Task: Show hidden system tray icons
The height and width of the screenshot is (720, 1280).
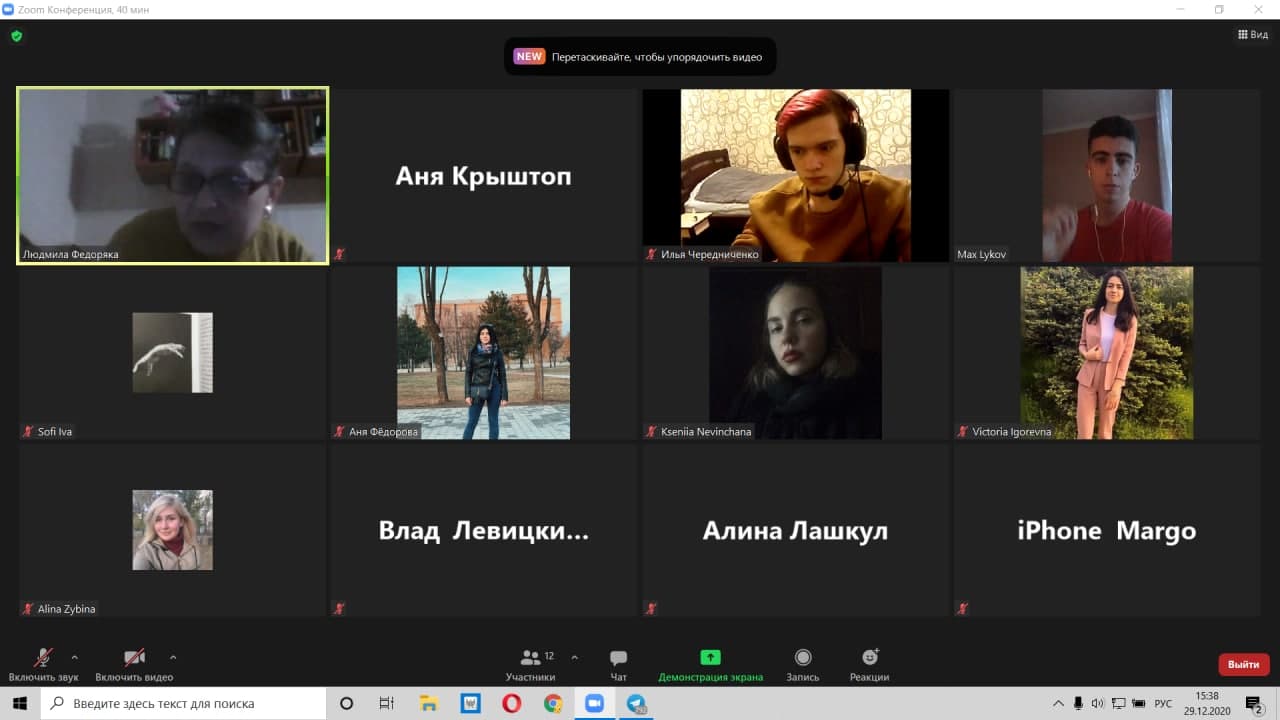Action: click(x=1058, y=703)
